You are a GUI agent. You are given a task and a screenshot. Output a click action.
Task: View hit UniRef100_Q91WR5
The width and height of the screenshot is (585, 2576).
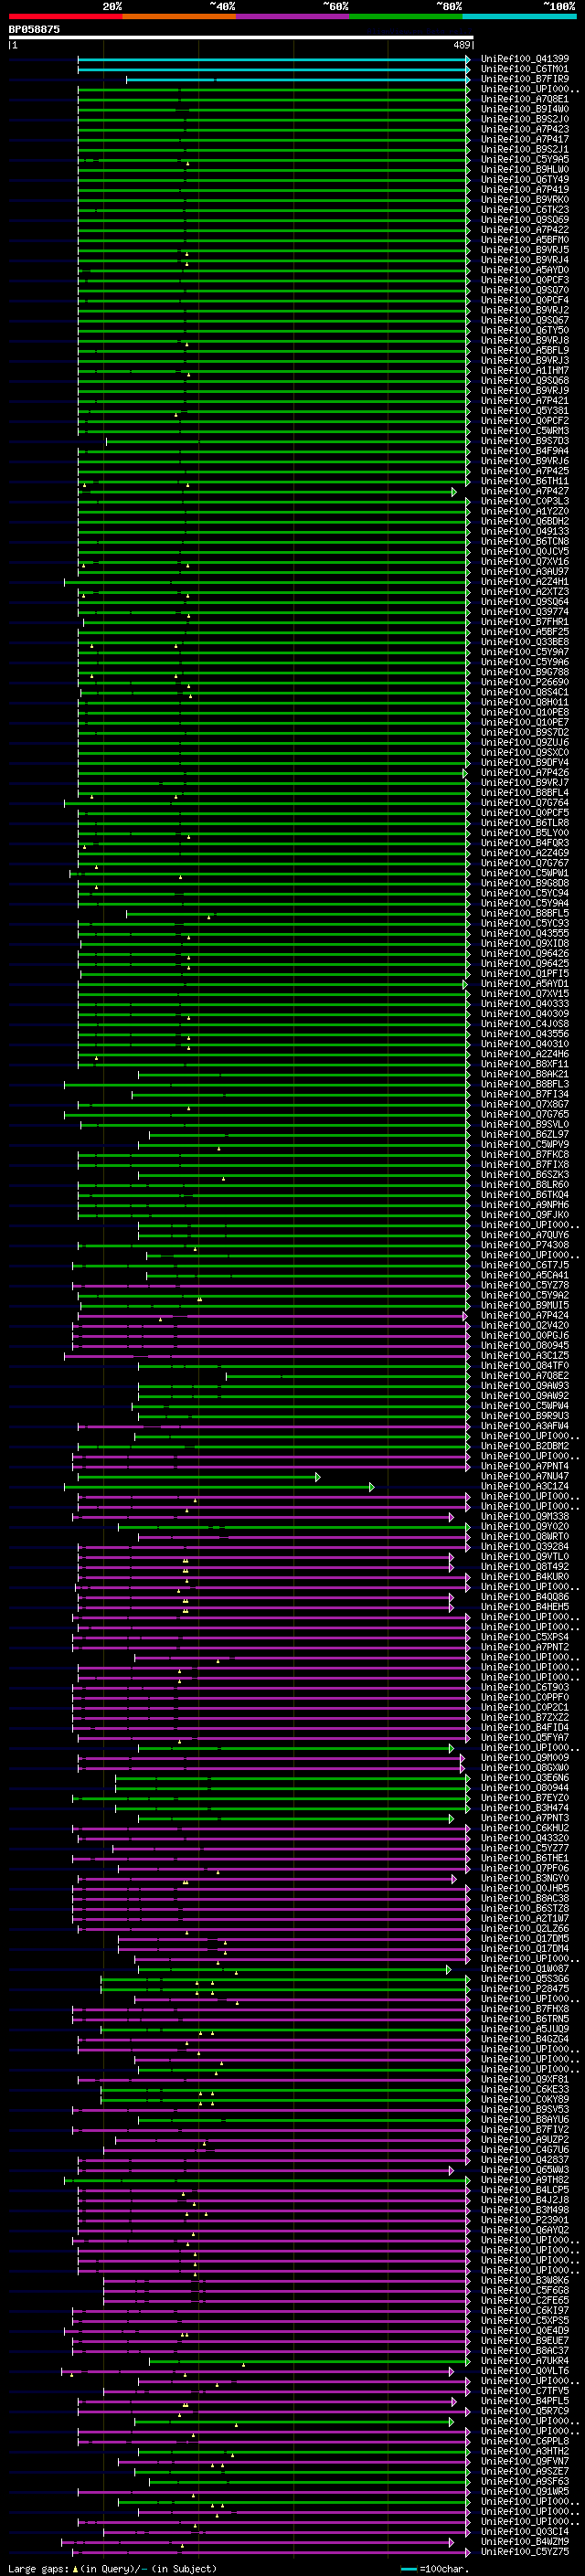point(524,2491)
